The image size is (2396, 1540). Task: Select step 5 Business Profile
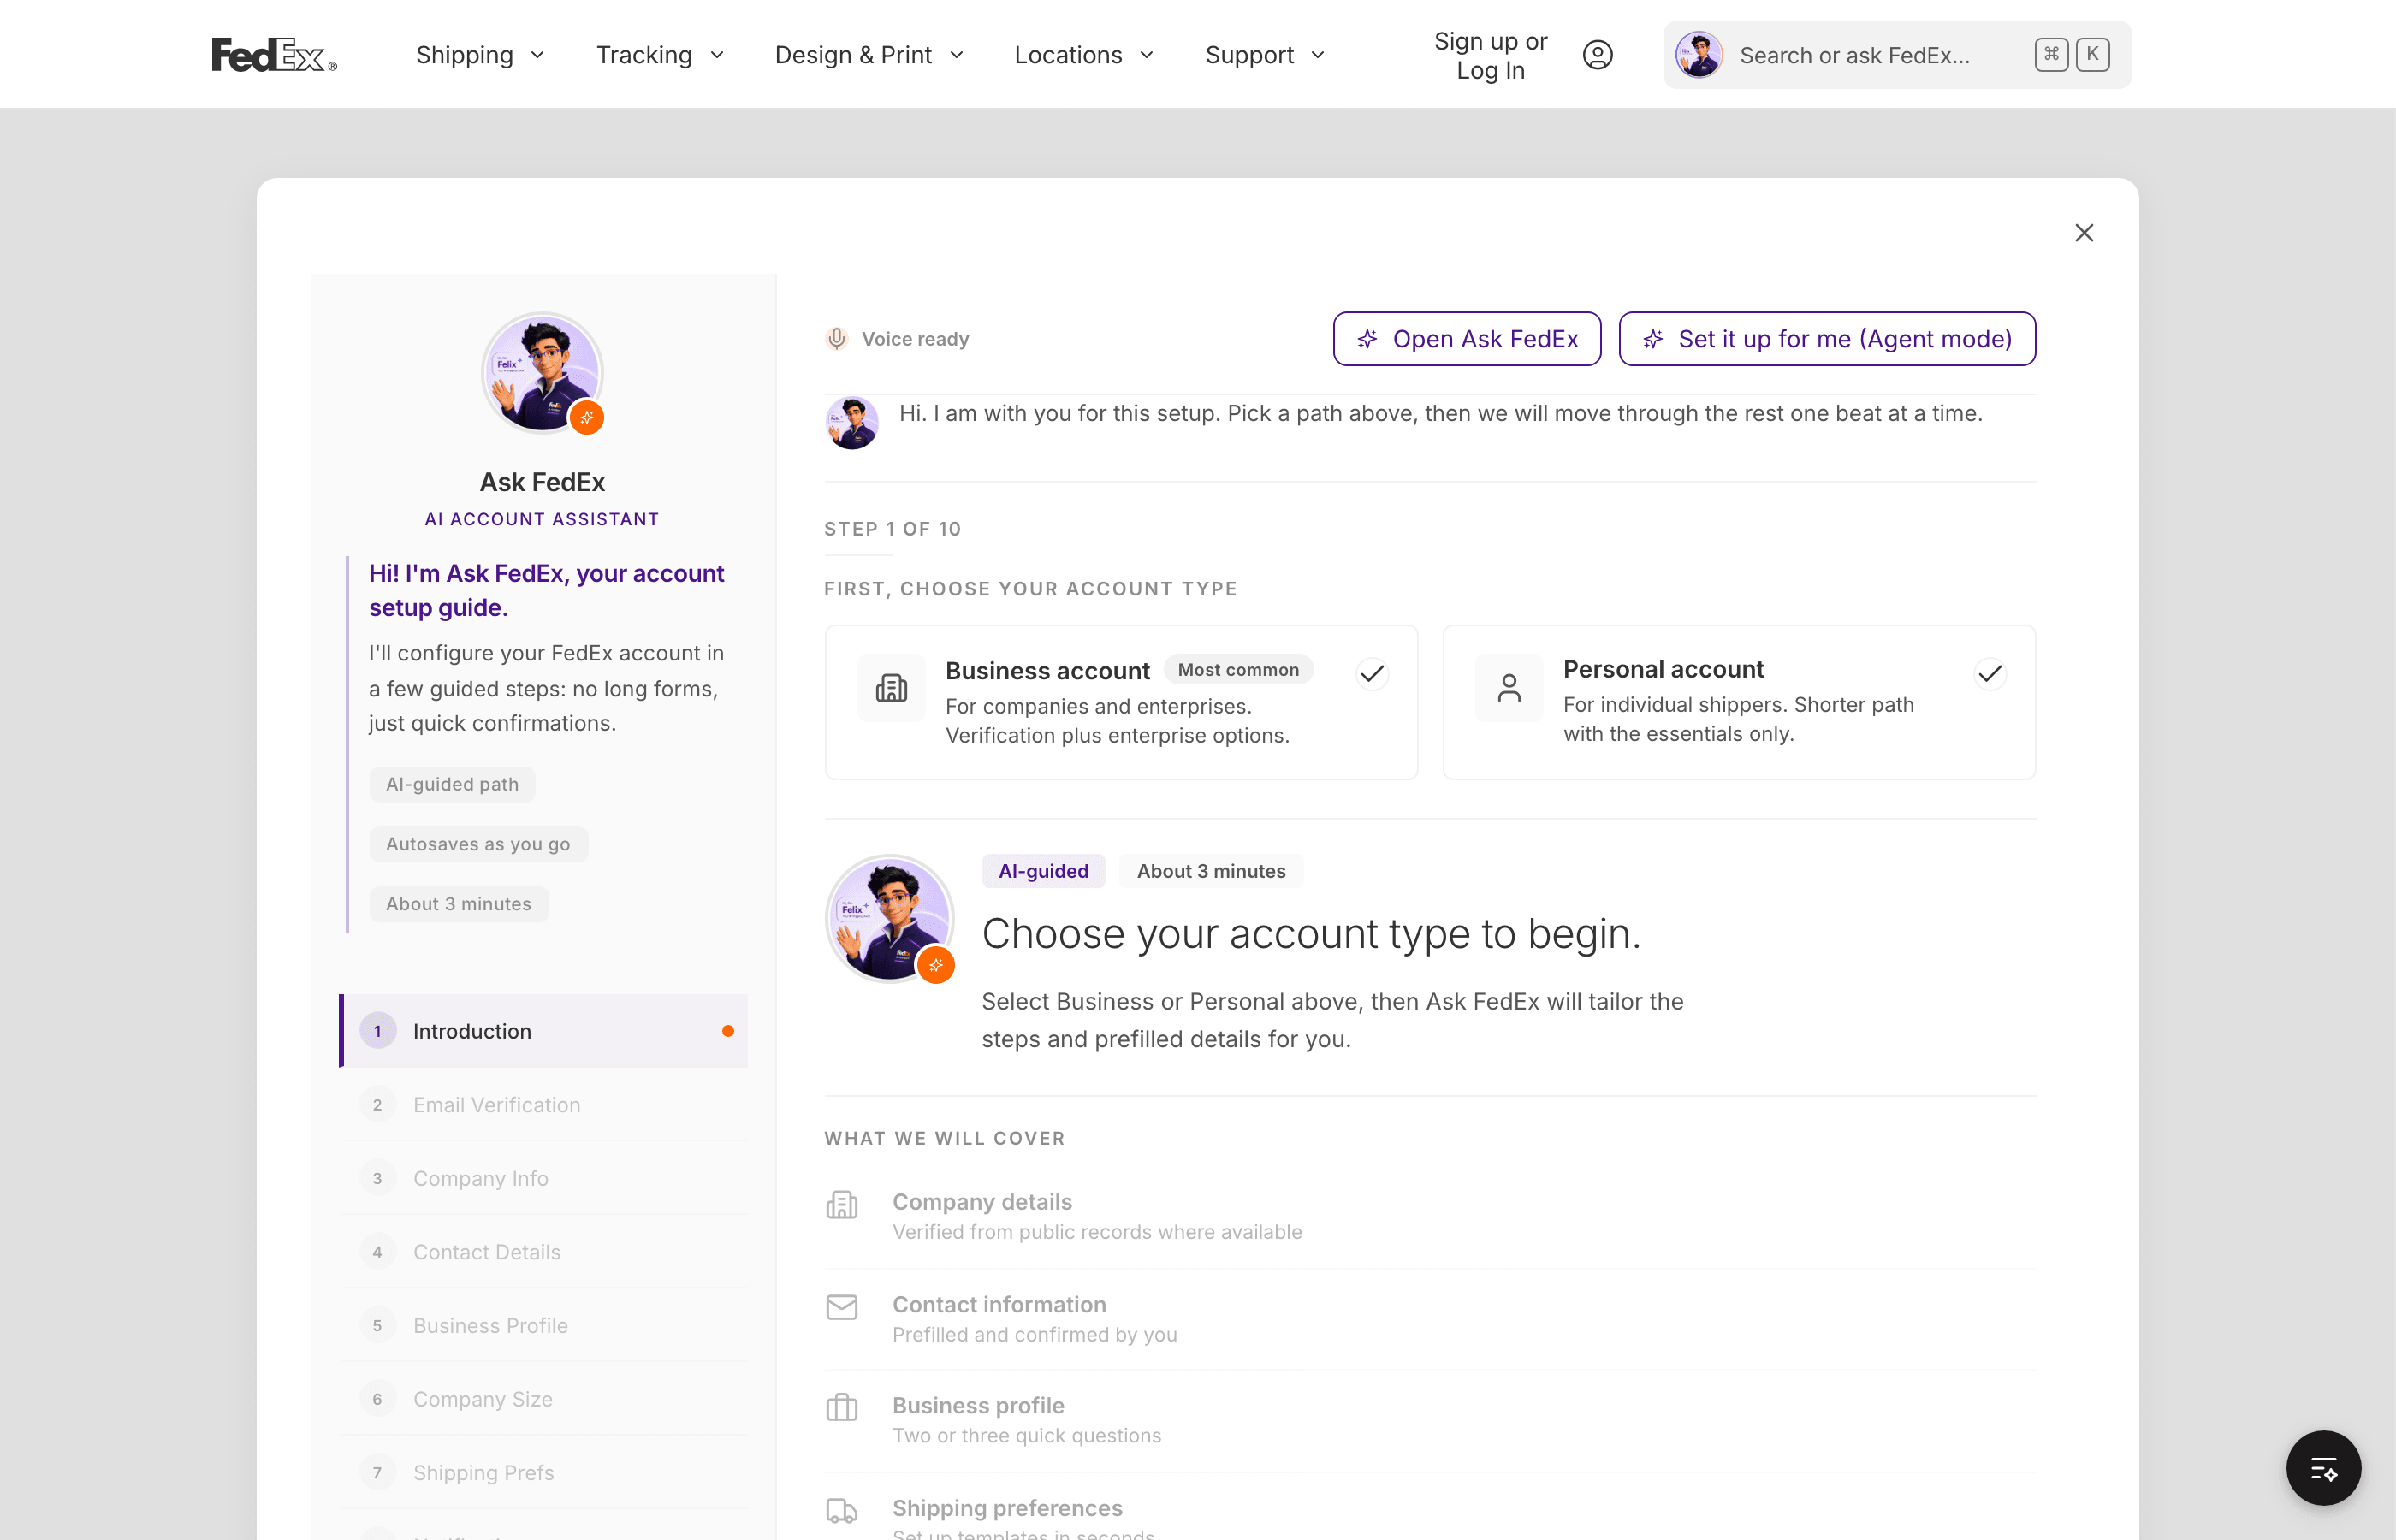tap(545, 1325)
